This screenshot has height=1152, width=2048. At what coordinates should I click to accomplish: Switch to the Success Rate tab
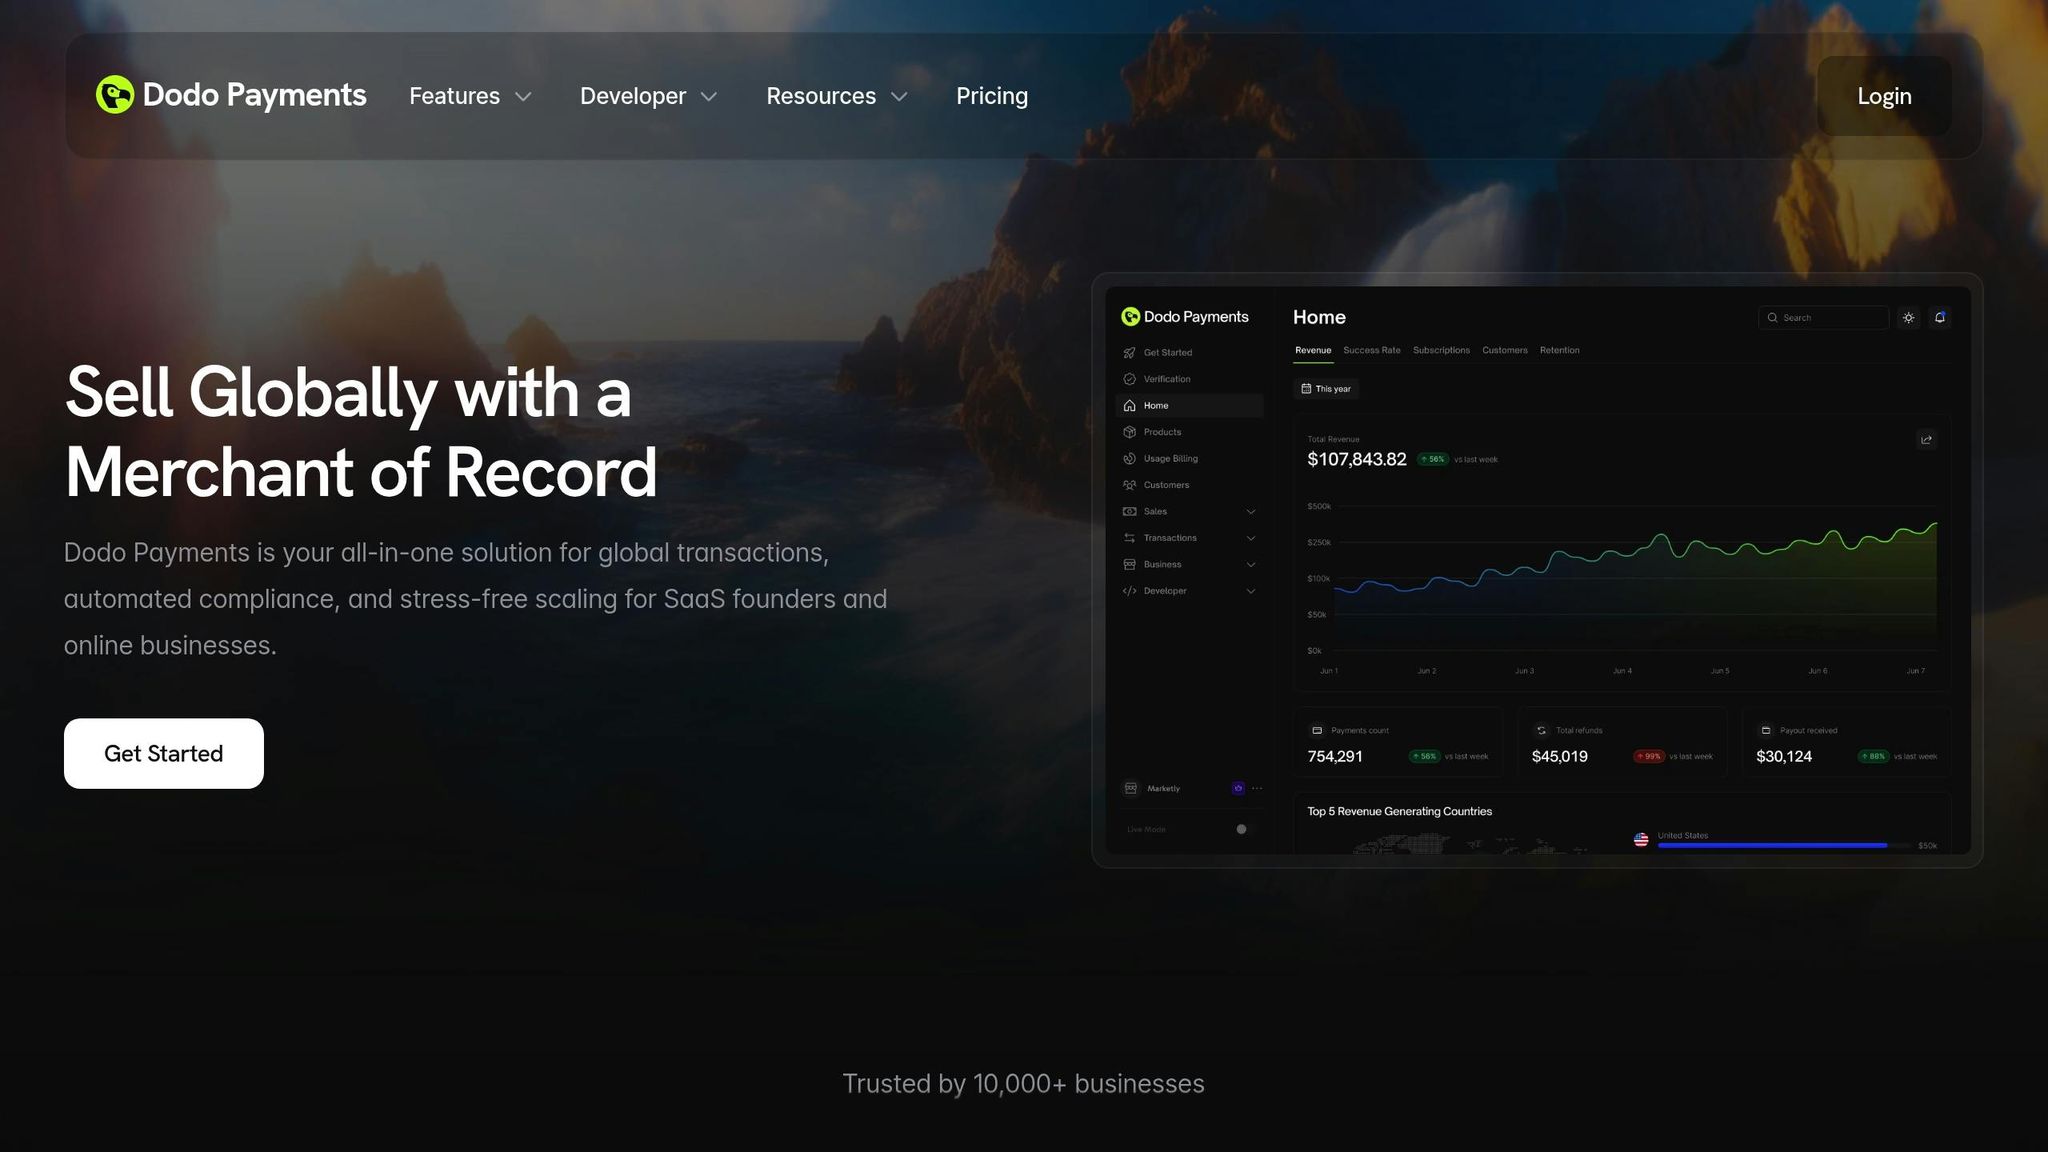pos(1372,350)
